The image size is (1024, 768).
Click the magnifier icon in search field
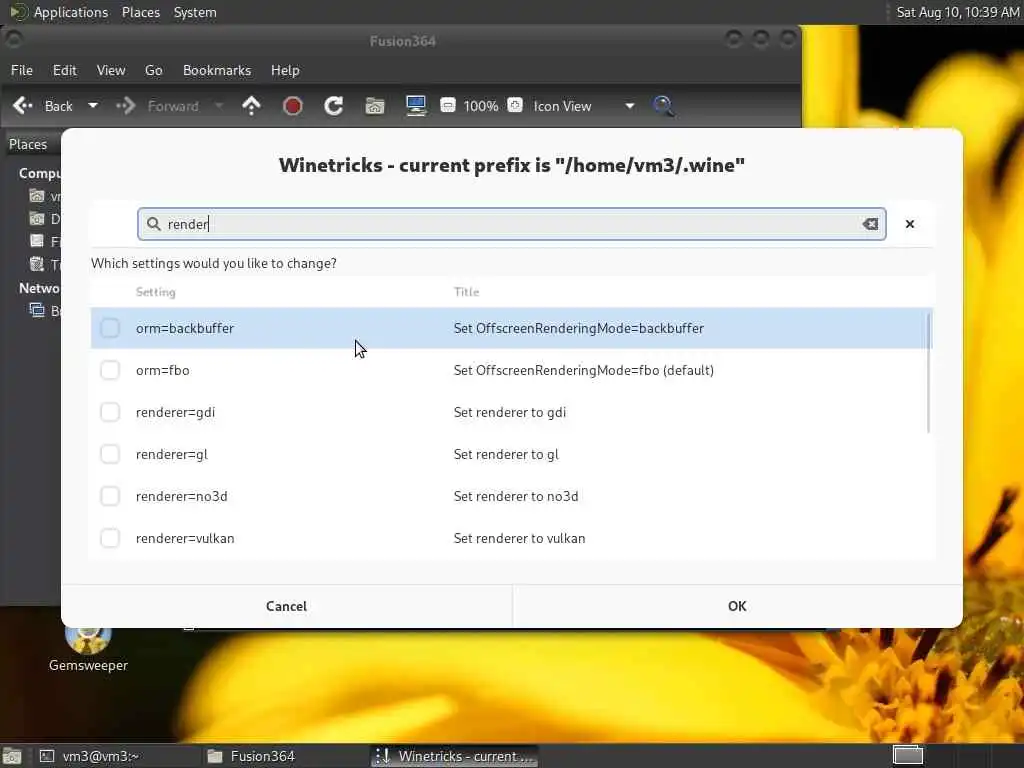click(153, 224)
